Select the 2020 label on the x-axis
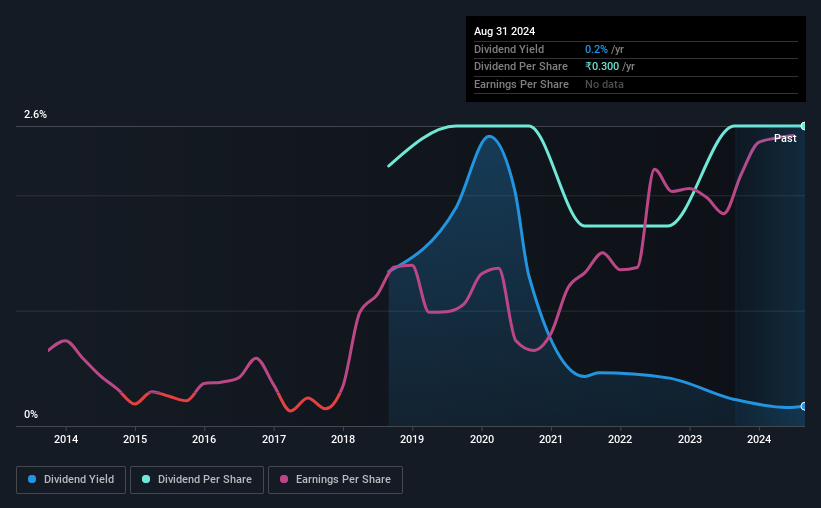Image resolution: width=821 pixels, height=508 pixels. pos(482,439)
